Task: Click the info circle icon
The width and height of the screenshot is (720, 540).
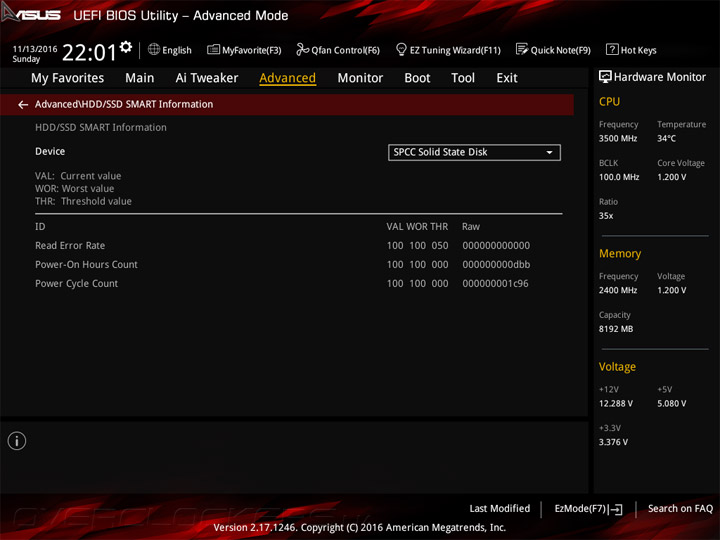Action: 17,441
